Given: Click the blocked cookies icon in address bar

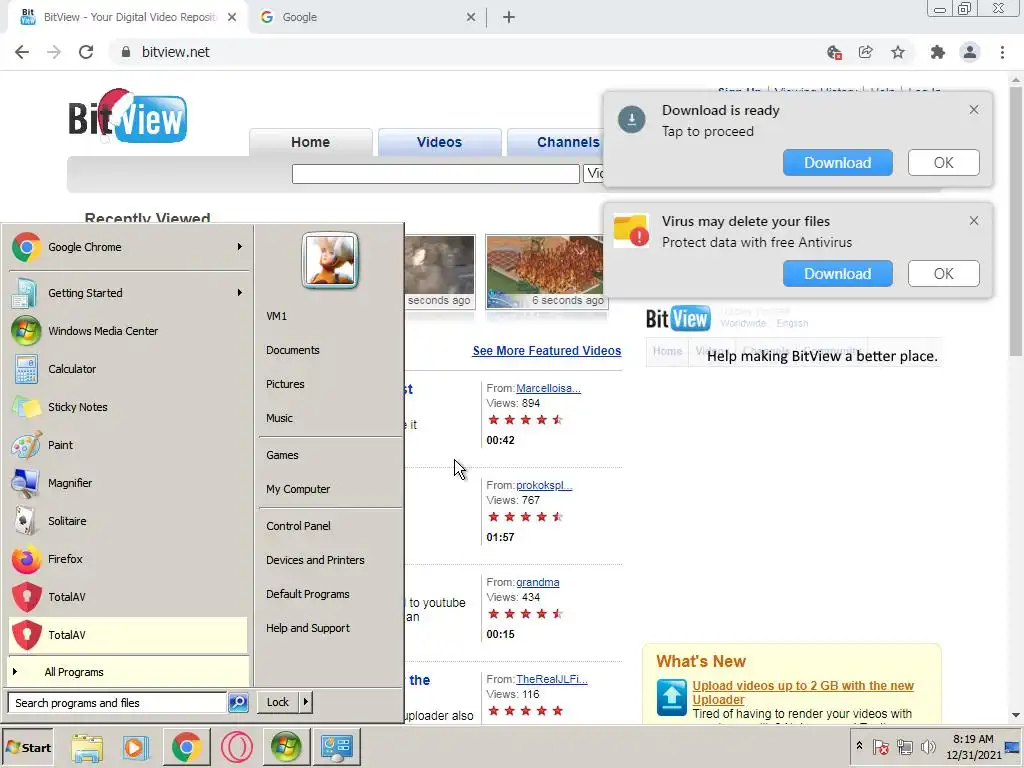Looking at the screenshot, I should 834,52.
